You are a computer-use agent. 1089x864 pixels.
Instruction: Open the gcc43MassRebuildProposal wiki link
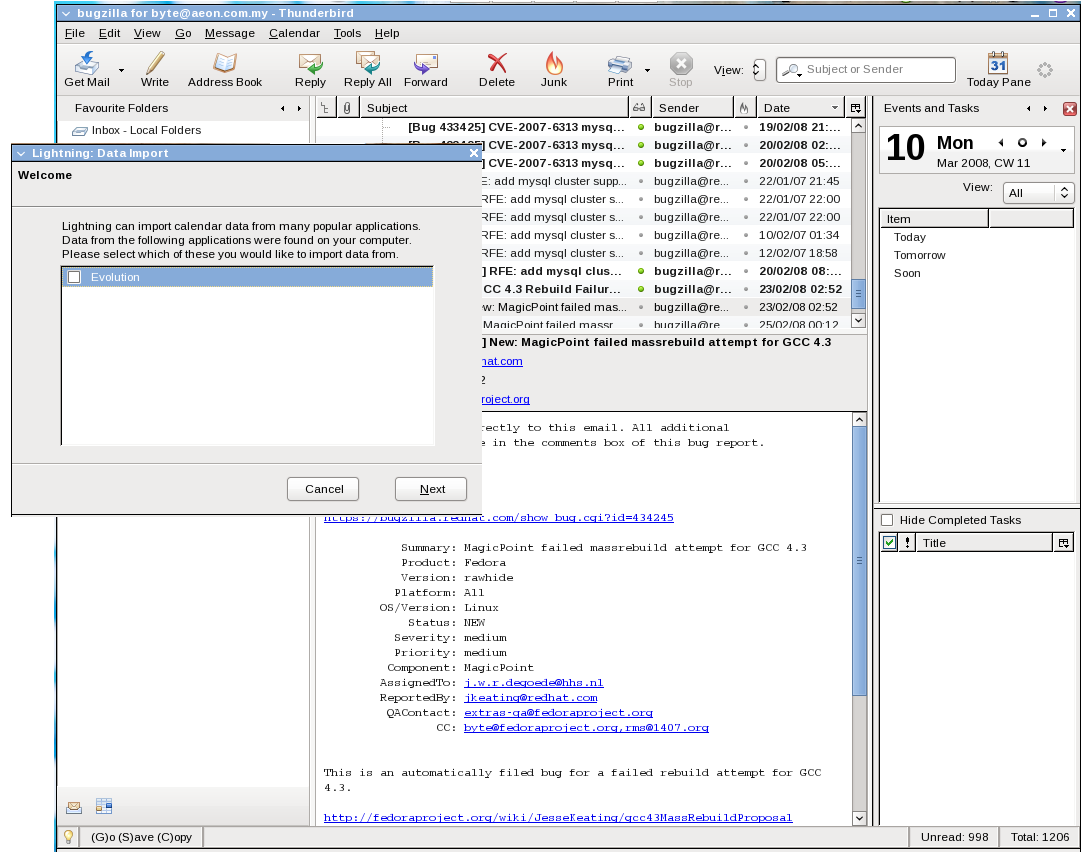[x=558, y=817]
